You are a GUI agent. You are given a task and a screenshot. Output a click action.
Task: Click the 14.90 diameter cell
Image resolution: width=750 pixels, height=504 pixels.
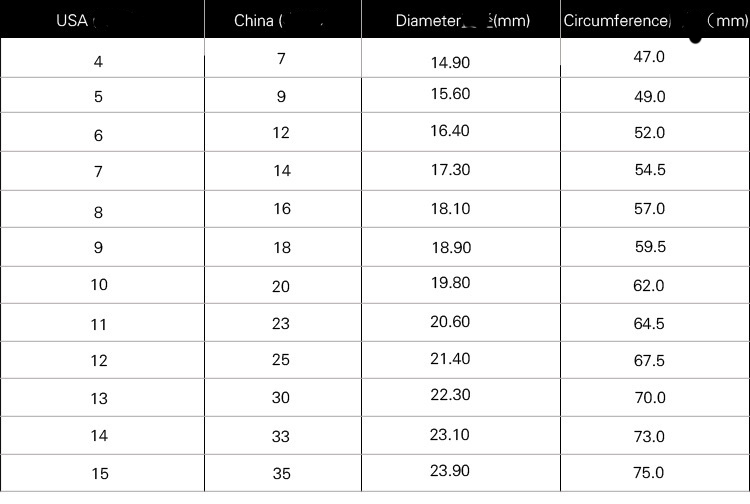coord(449,62)
